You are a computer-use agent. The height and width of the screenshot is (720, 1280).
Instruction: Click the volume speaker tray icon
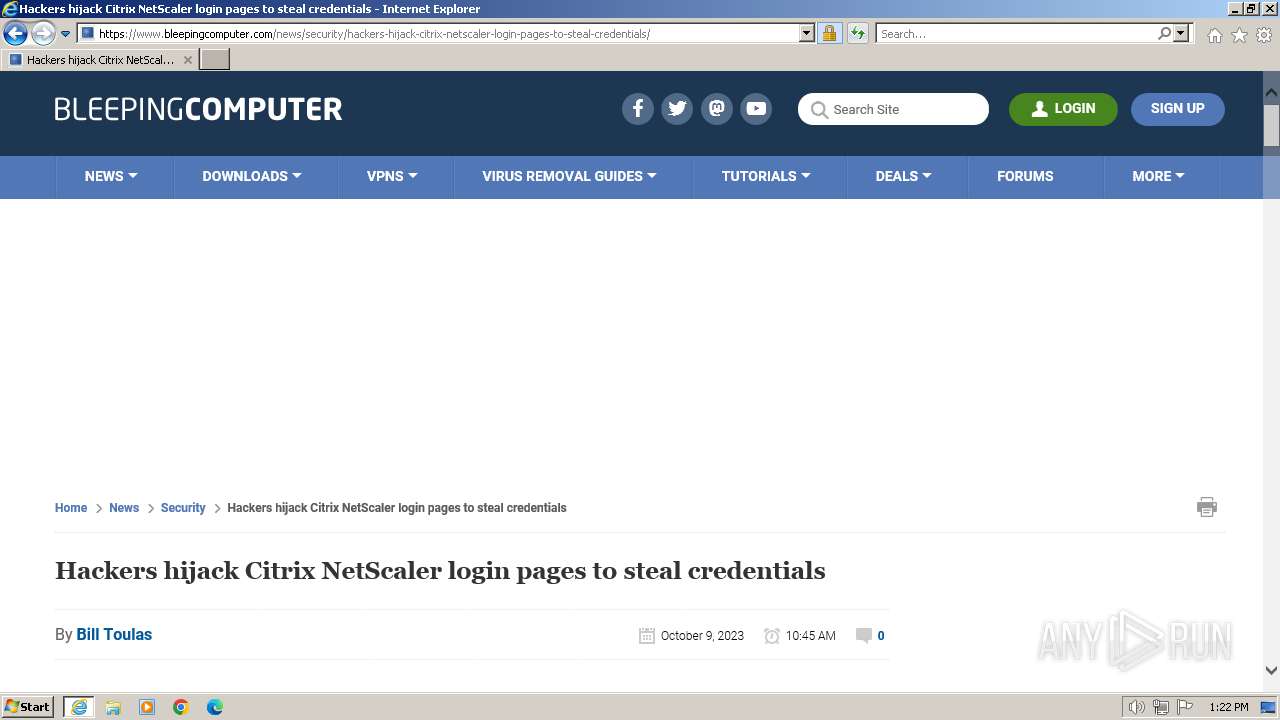point(1136,707)
